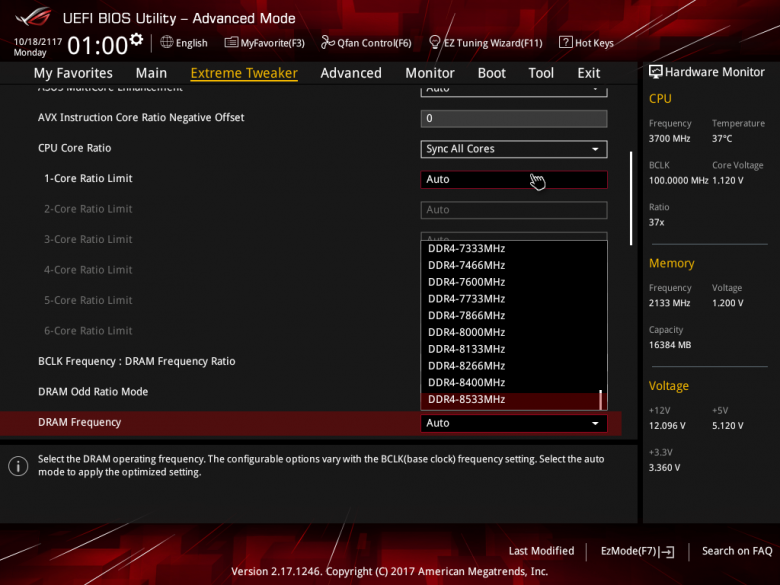Screen dimensions: 780x585
Task: Click the EzMode exit arrow icon
Action: [x=668, y=551]
